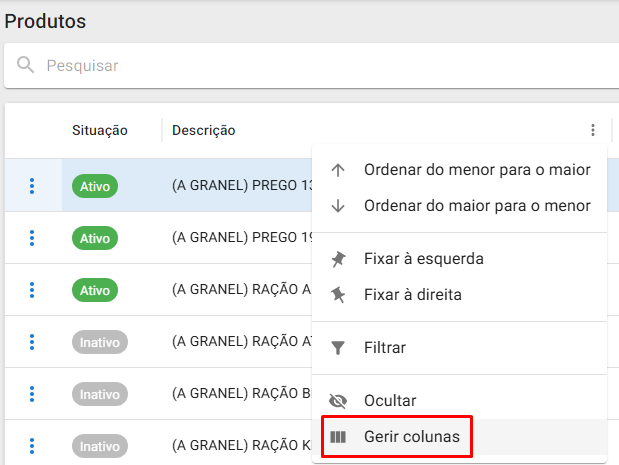Viewport: 619px width, 465px height.
Task: Open row actions for first Inativo product
Action: pos(32,342)
